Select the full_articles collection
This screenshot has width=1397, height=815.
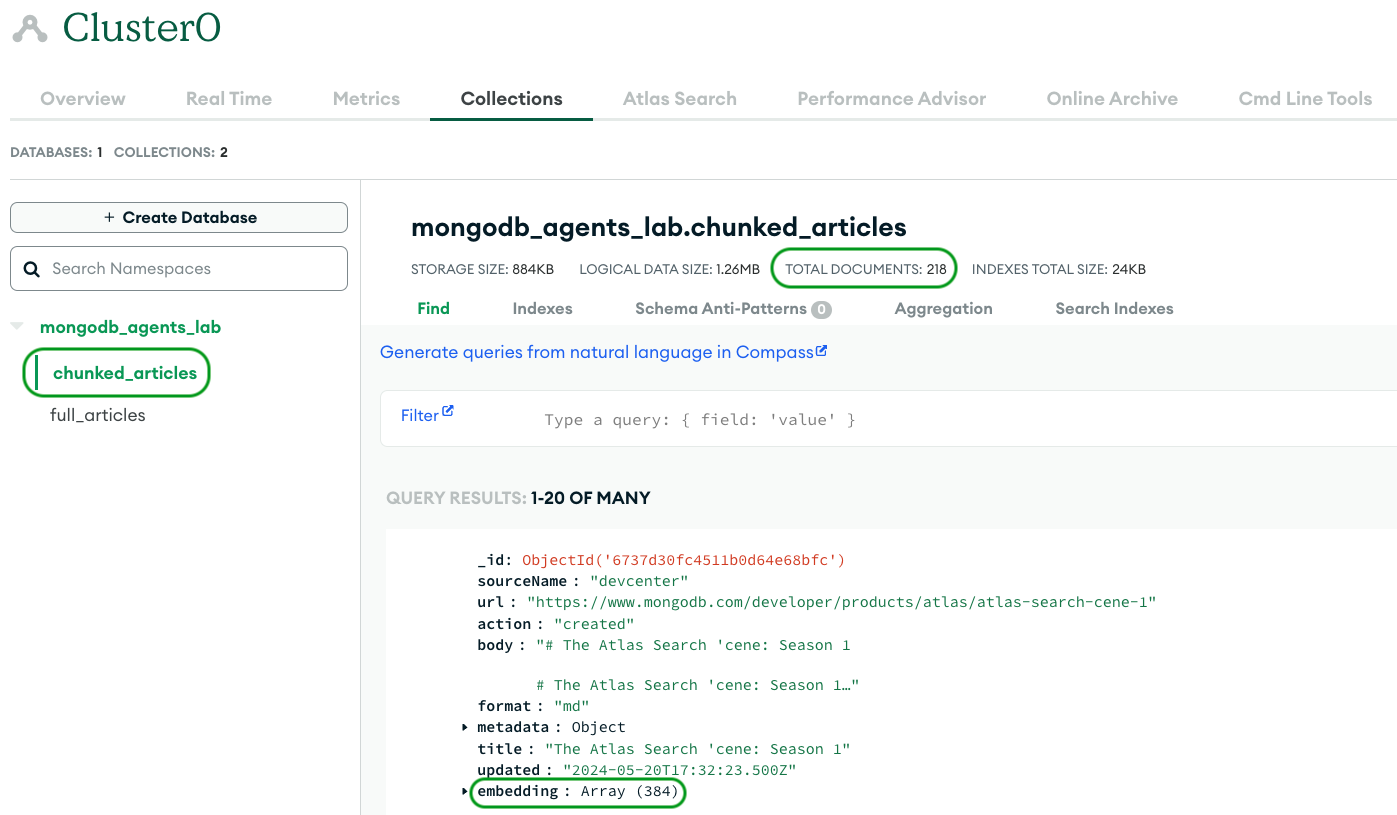click(x=98, y=415)
